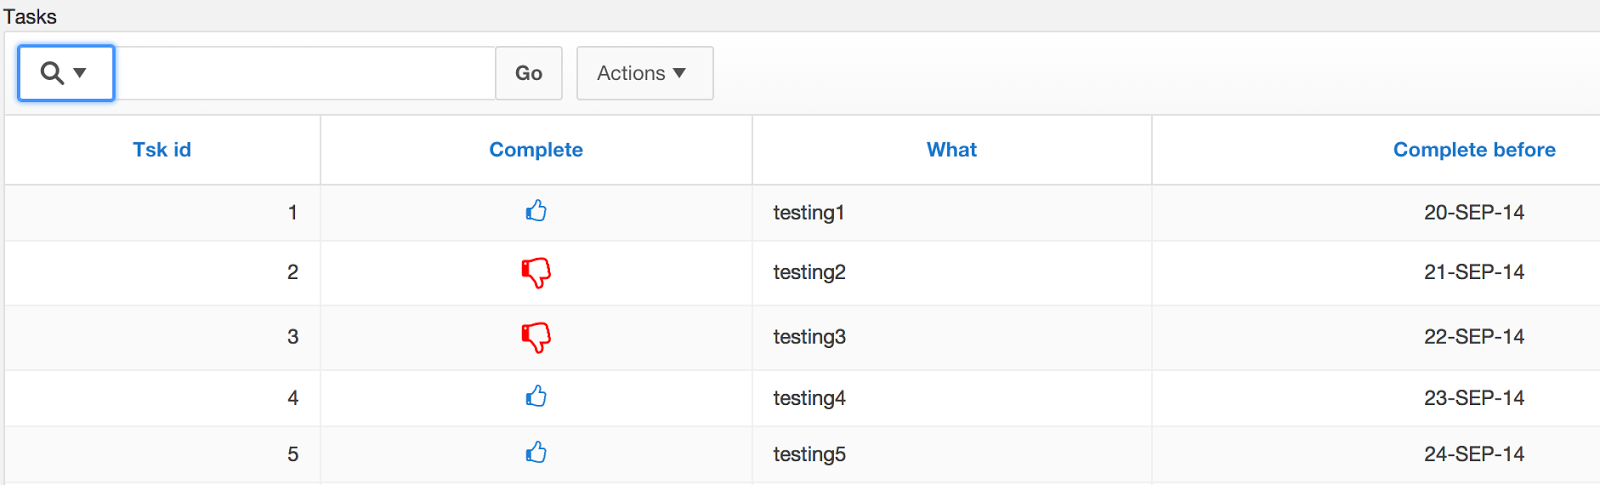Select the testing1 task name cell

pyautogui.click(x=809, y=212)
